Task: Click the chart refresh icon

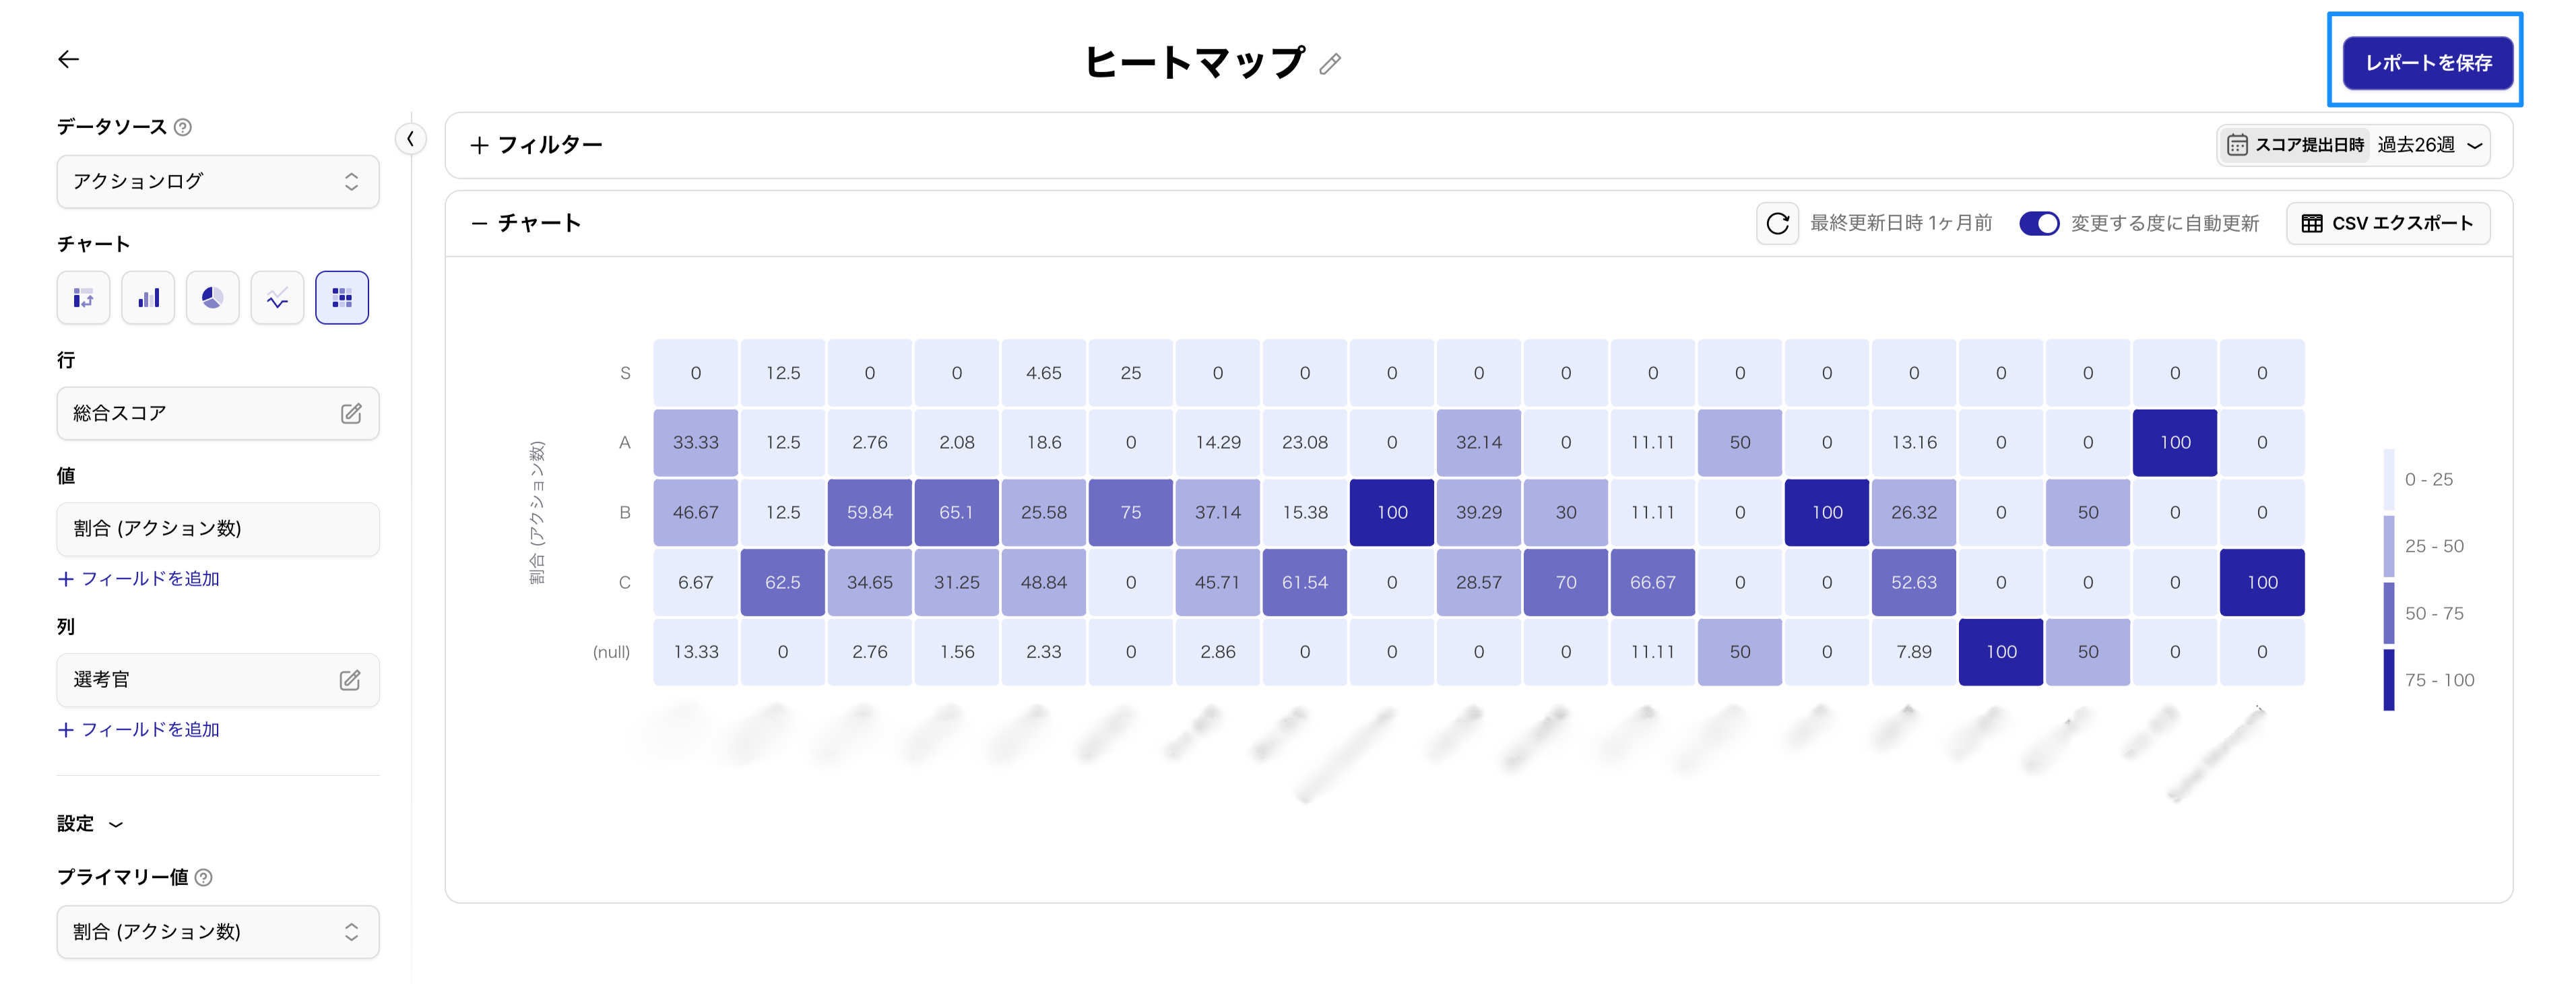Action: click(1777, 223)
